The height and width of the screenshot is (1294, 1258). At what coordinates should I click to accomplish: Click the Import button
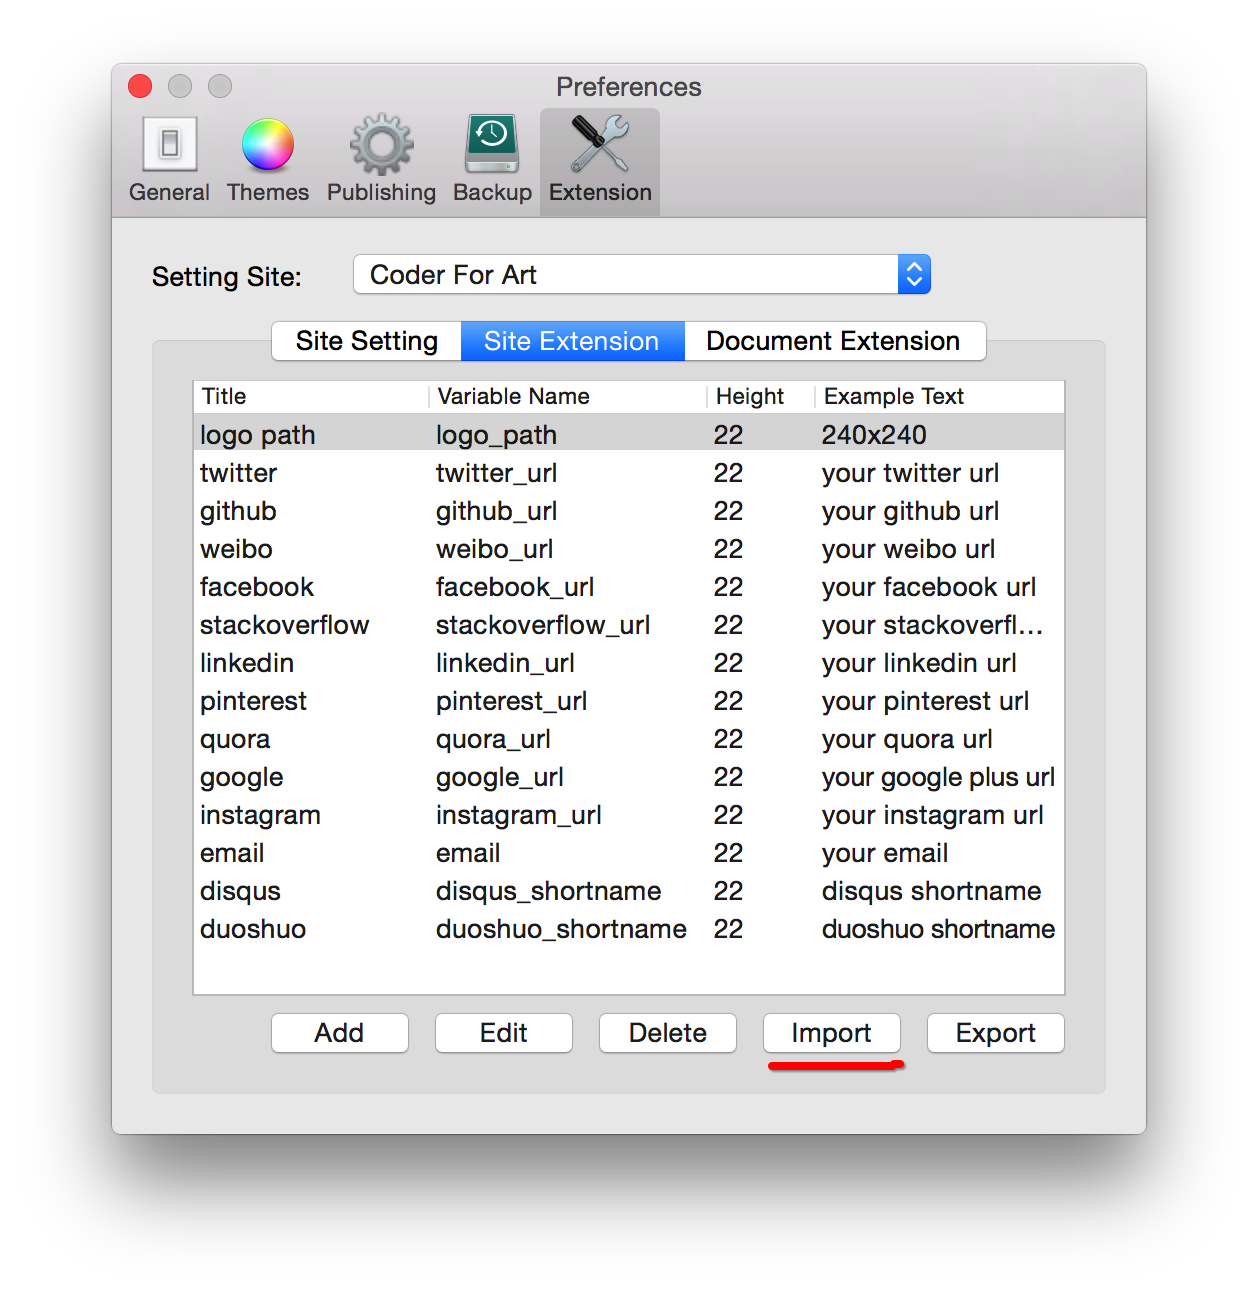[x=831, y=1033]
